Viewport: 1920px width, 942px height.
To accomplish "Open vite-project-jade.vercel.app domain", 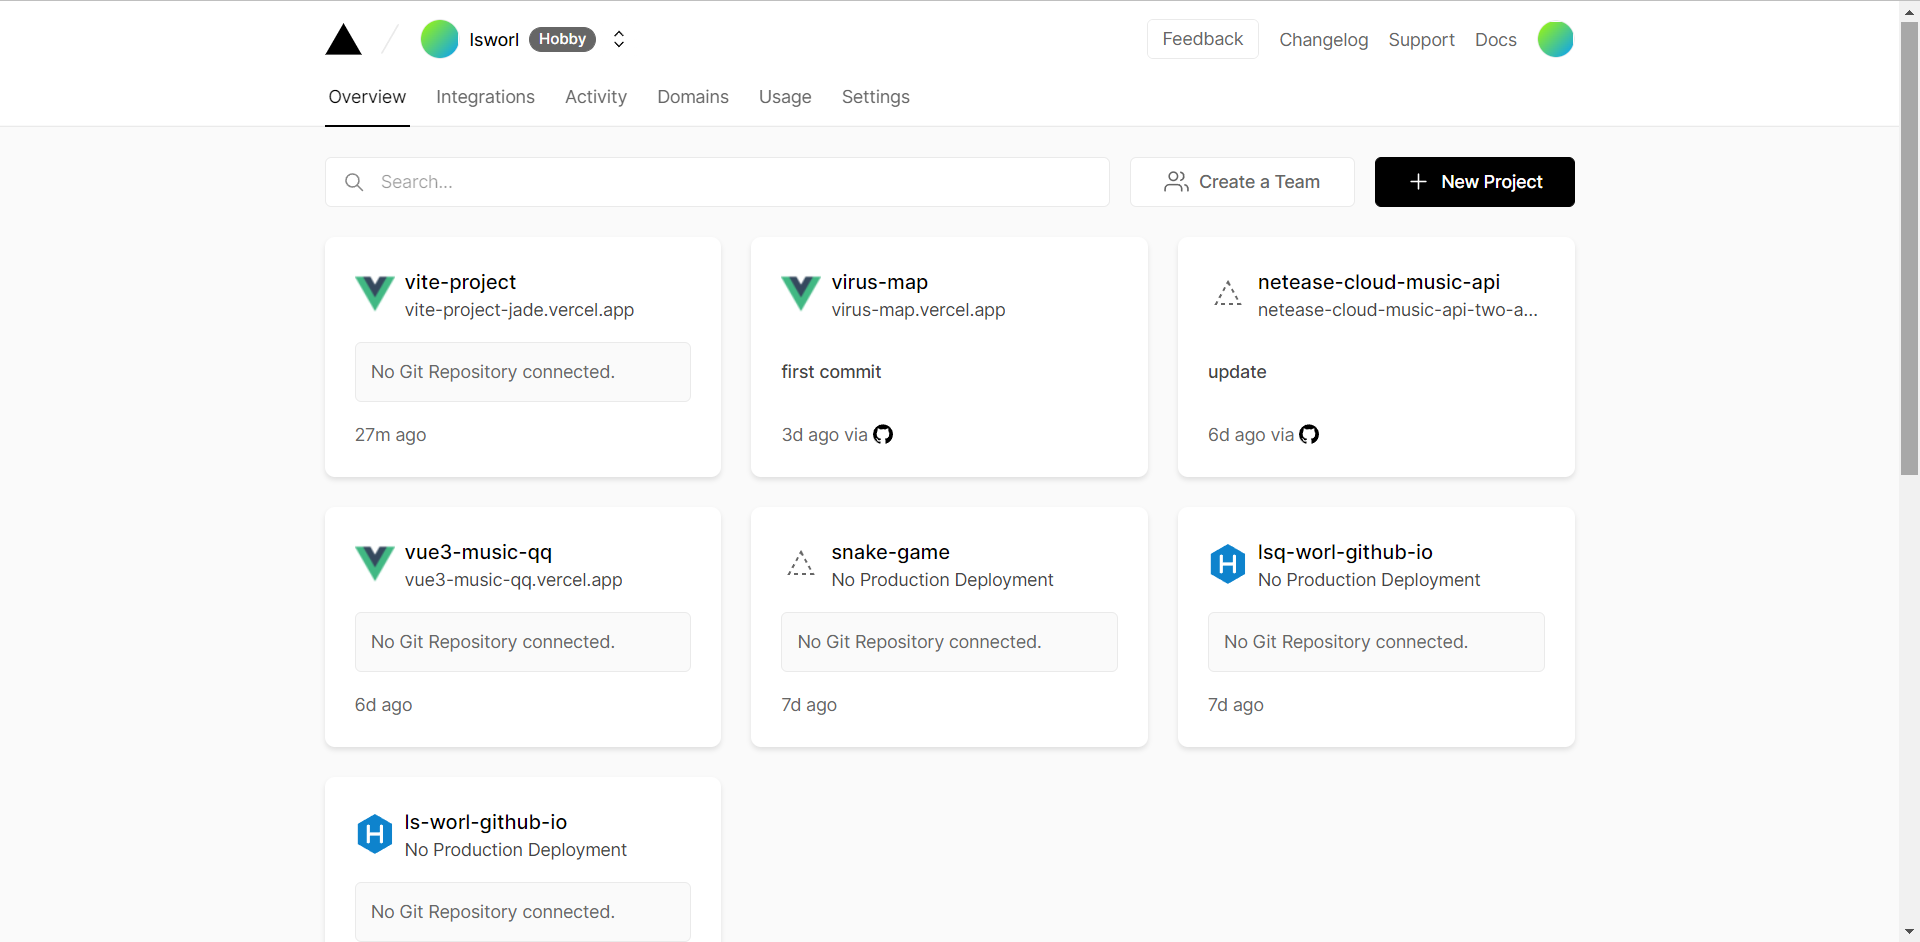I will [x=519, y=310].
